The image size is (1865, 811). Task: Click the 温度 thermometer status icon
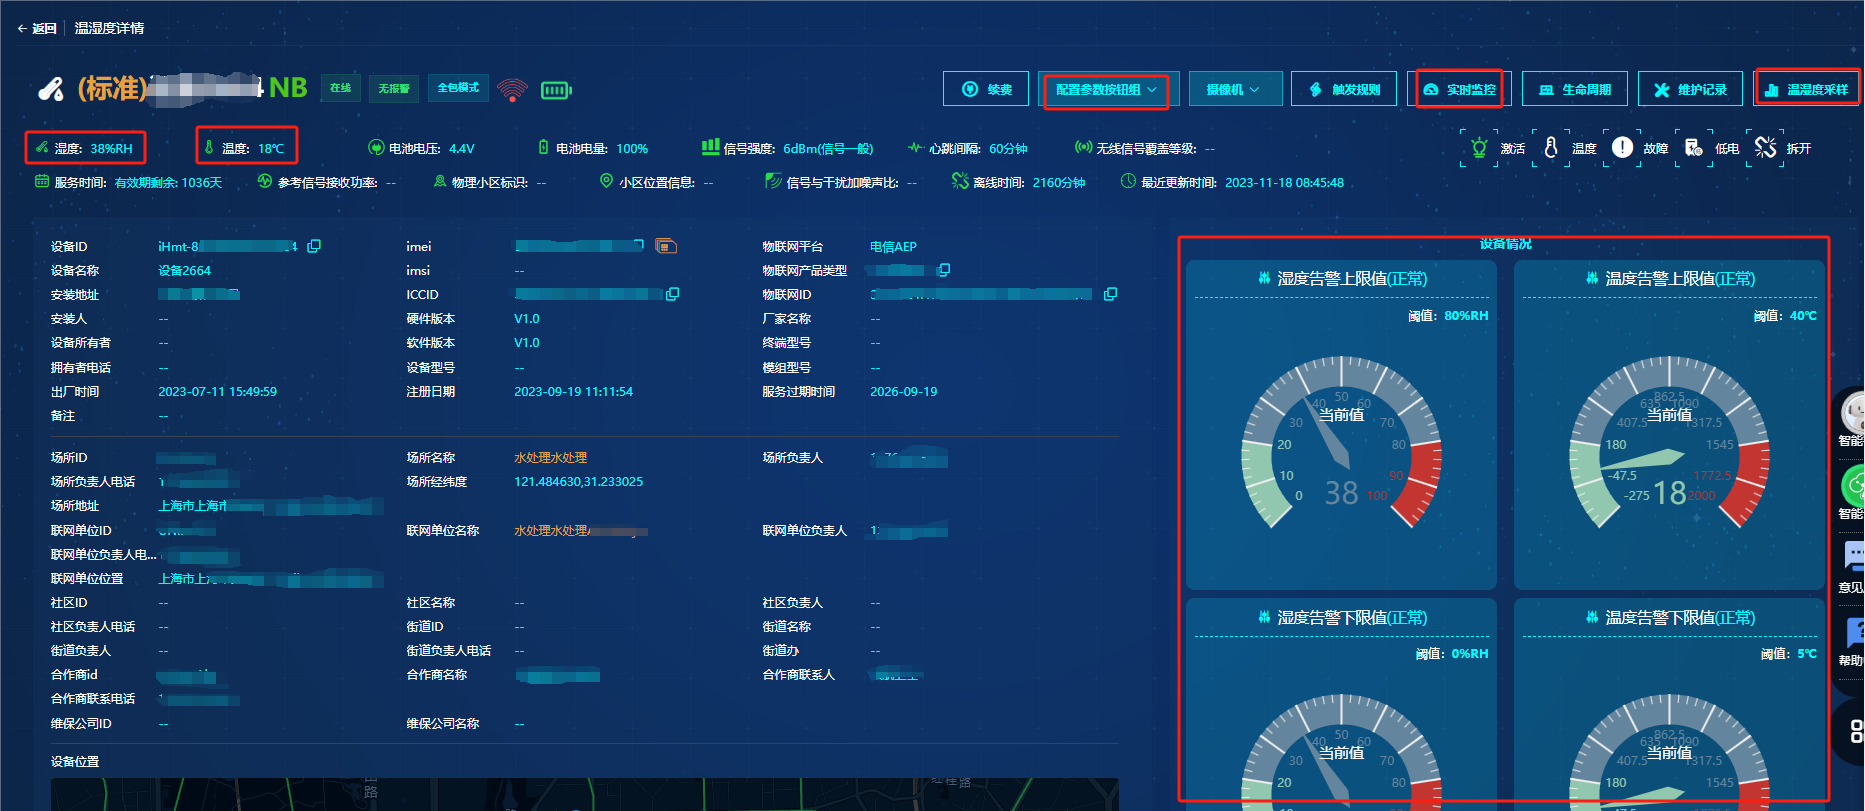tap(1551, 148)
